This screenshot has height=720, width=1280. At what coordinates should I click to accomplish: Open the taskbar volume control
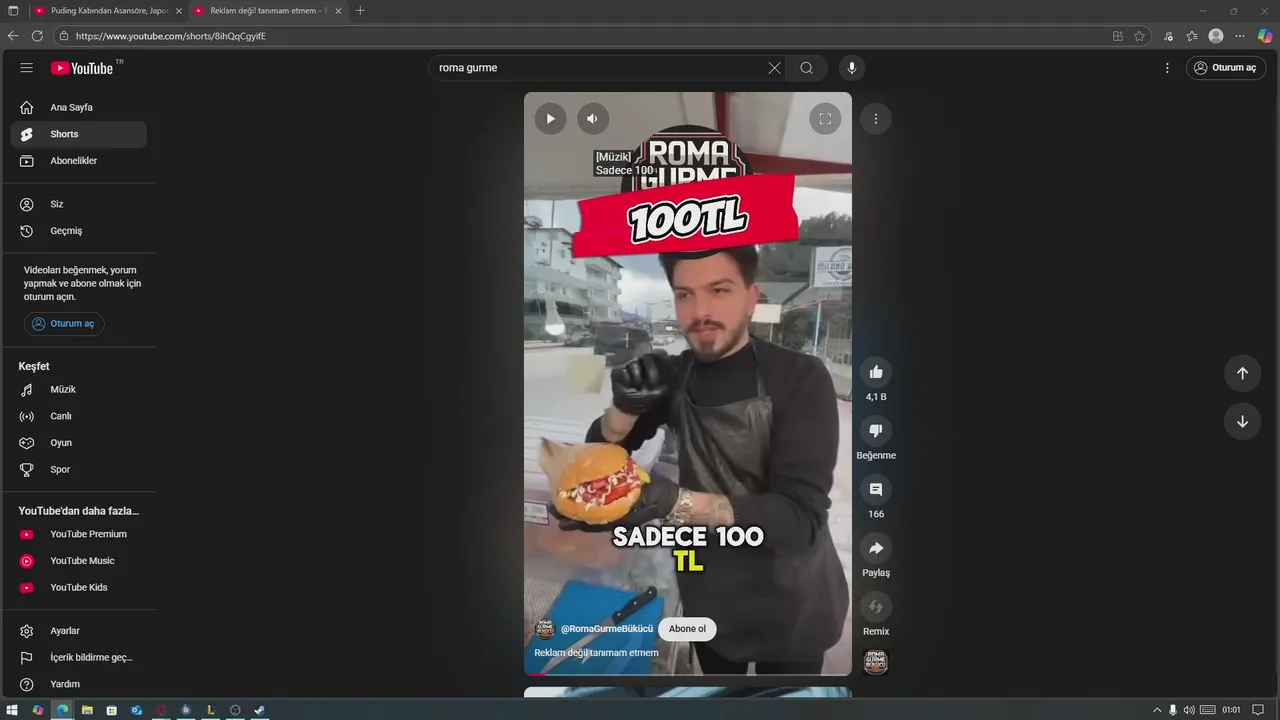pos(1188,710)
